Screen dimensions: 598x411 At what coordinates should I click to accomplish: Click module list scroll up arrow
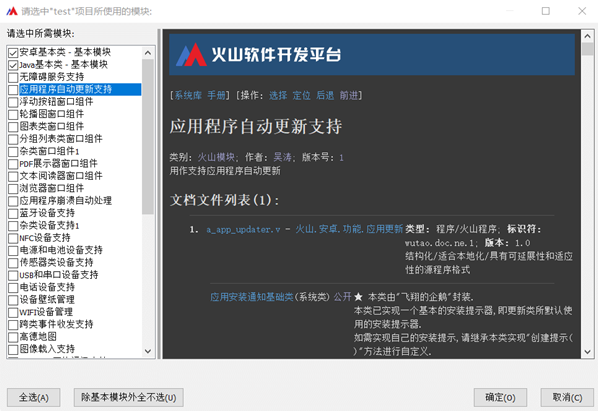(x=148, y=53)
